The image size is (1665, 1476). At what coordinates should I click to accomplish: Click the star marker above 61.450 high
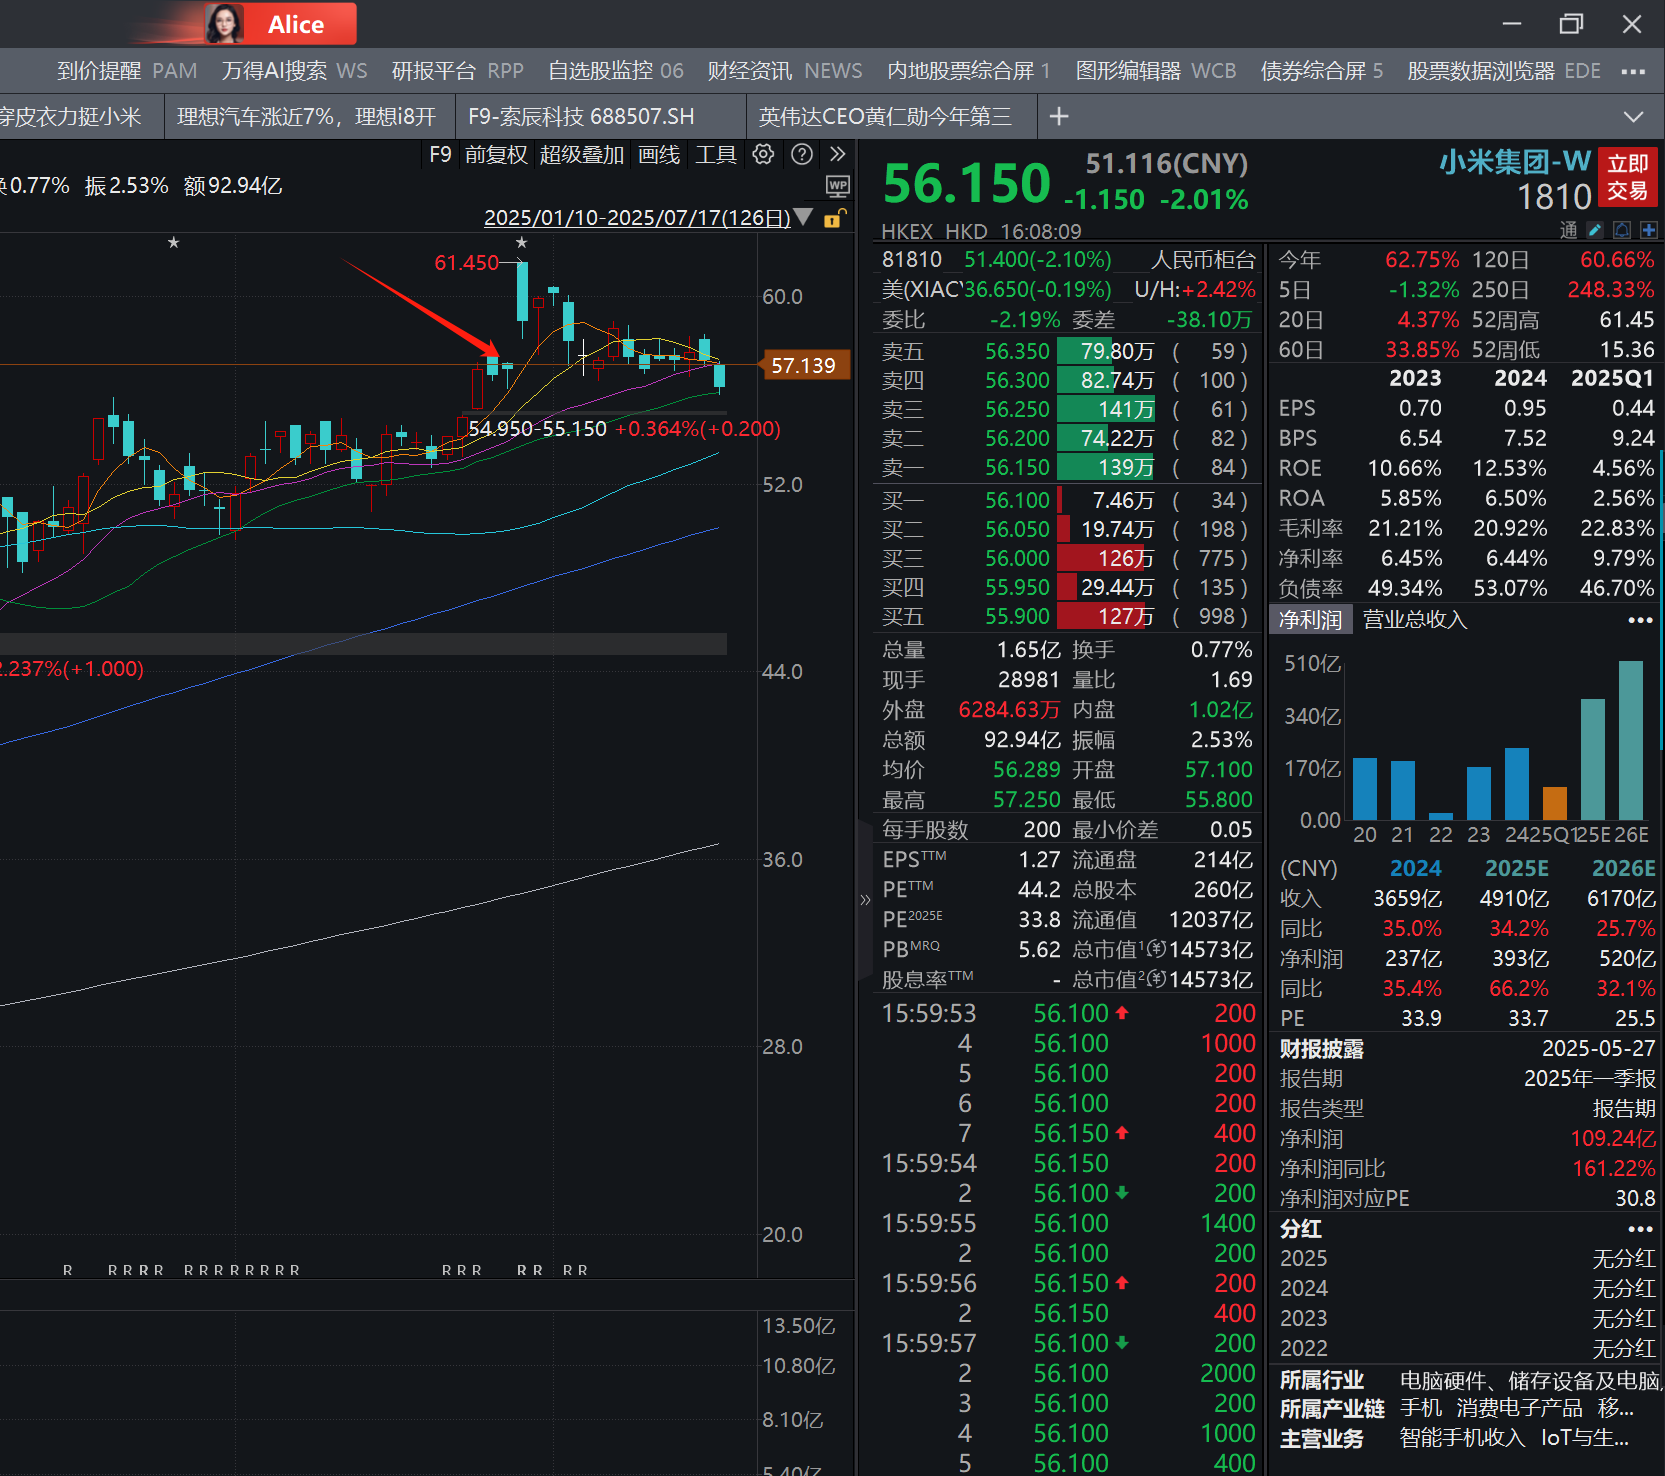click(521, 243)
